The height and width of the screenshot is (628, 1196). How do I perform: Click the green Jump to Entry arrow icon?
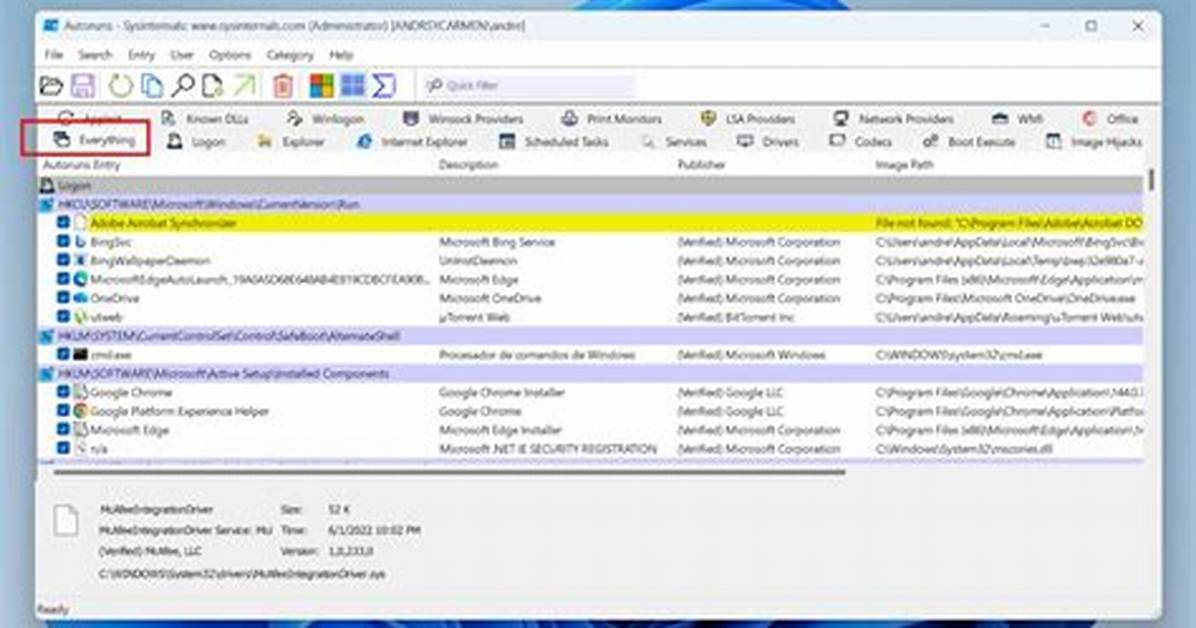click(x=244, y=85)
